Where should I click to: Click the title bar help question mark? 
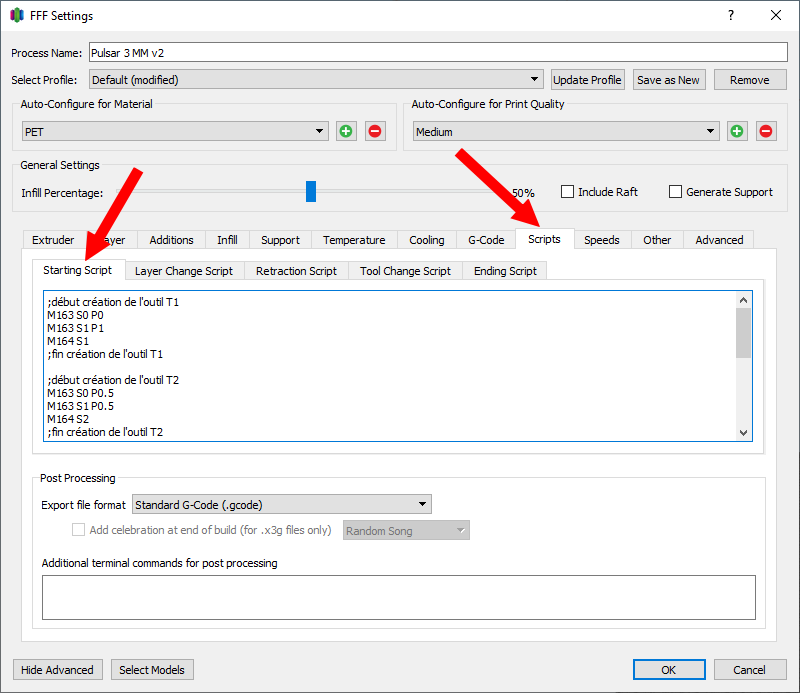click(731, 15)
